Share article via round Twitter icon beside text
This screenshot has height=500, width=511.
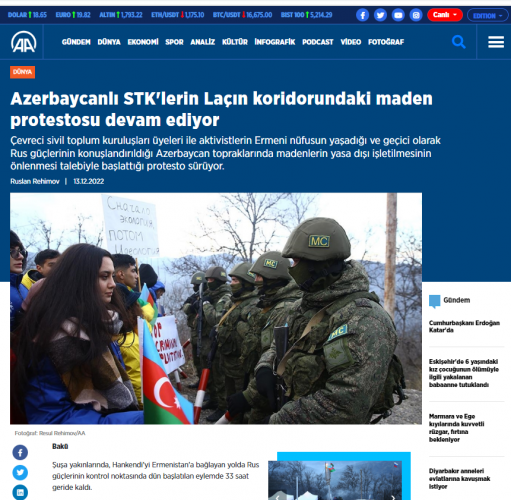click(20, 472)
